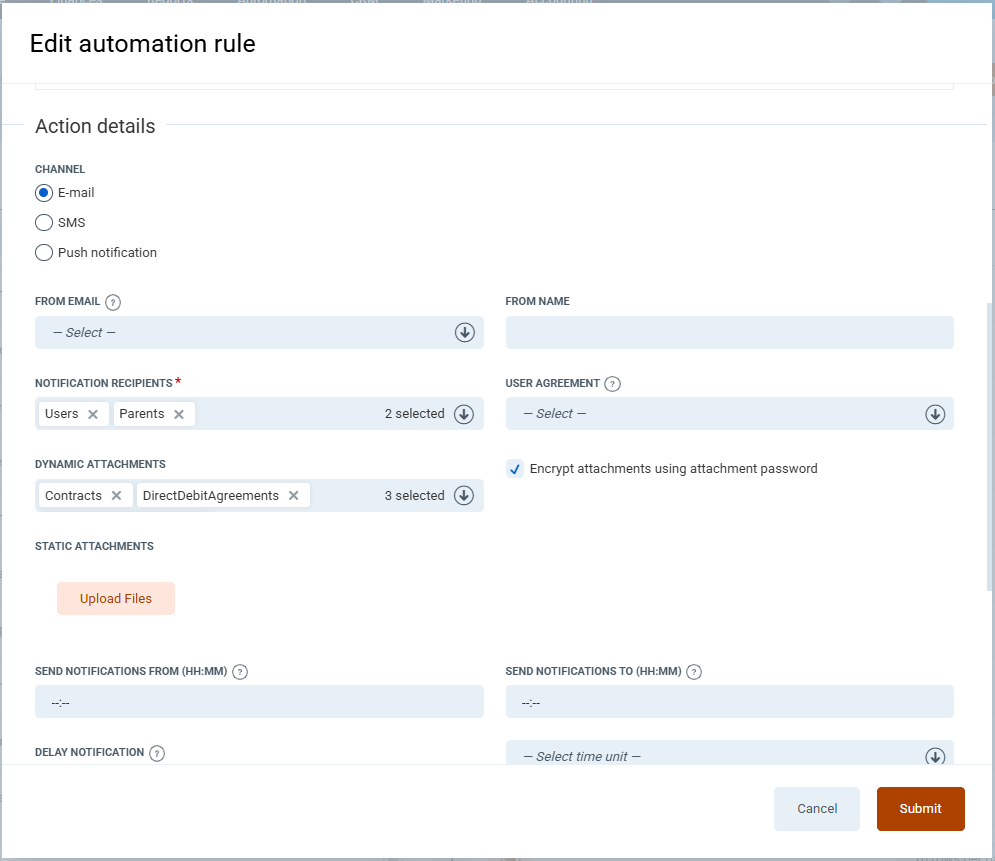Screen dimensions: 995x861
Task: Click the User Agreement help icon
Action: pos(613,384)
